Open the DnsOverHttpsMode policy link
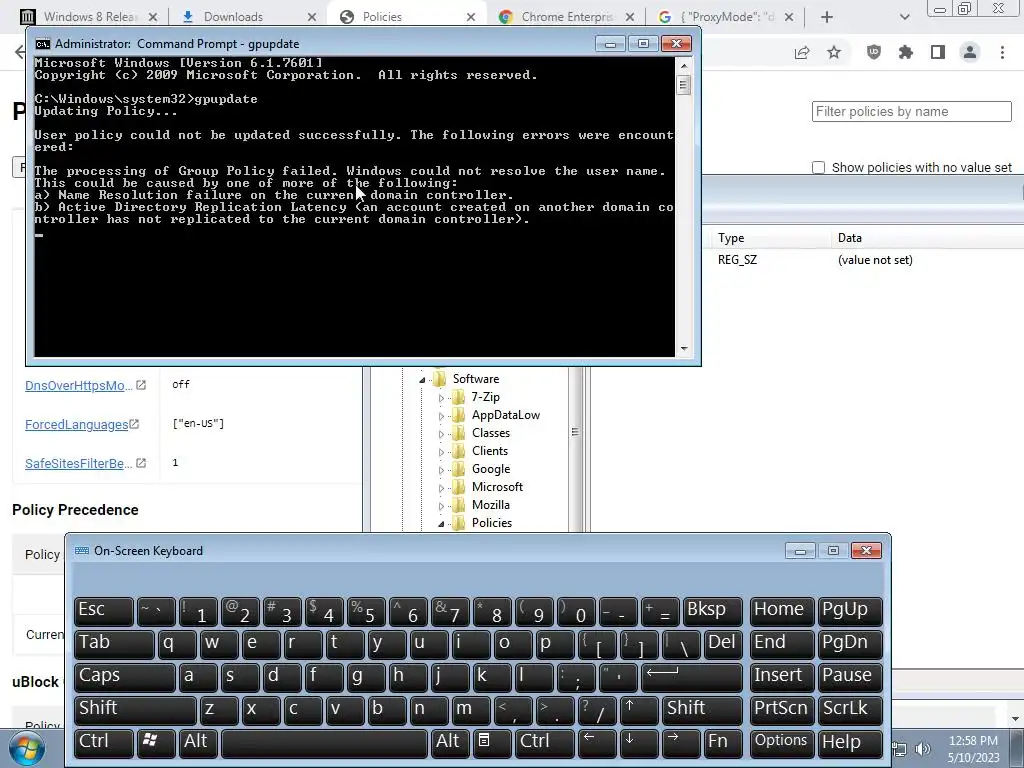Screen dimensions: 1024x768 (78, 385)
